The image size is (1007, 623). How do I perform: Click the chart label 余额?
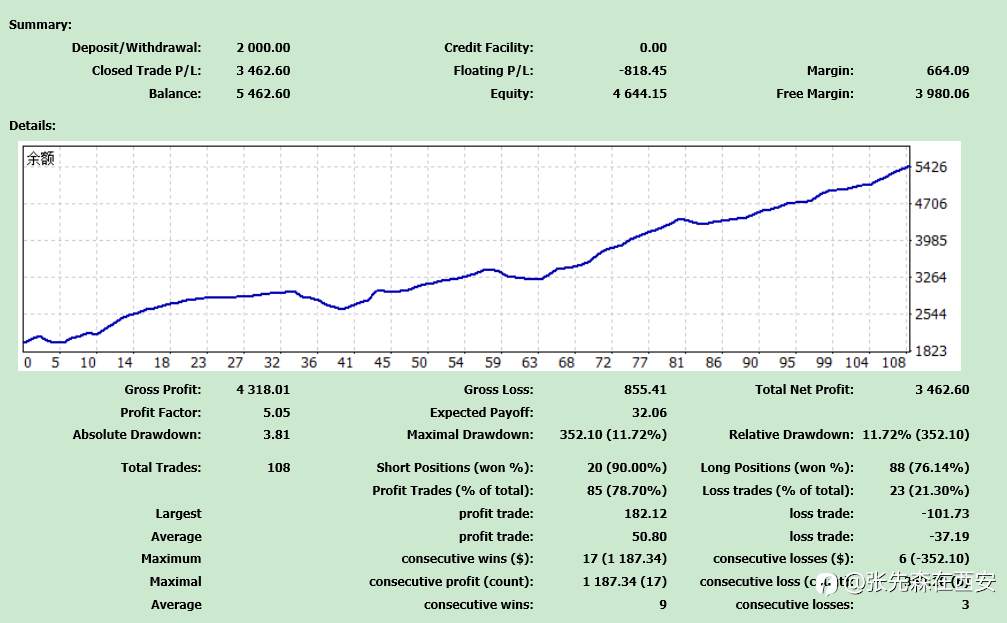coord(40,158)
